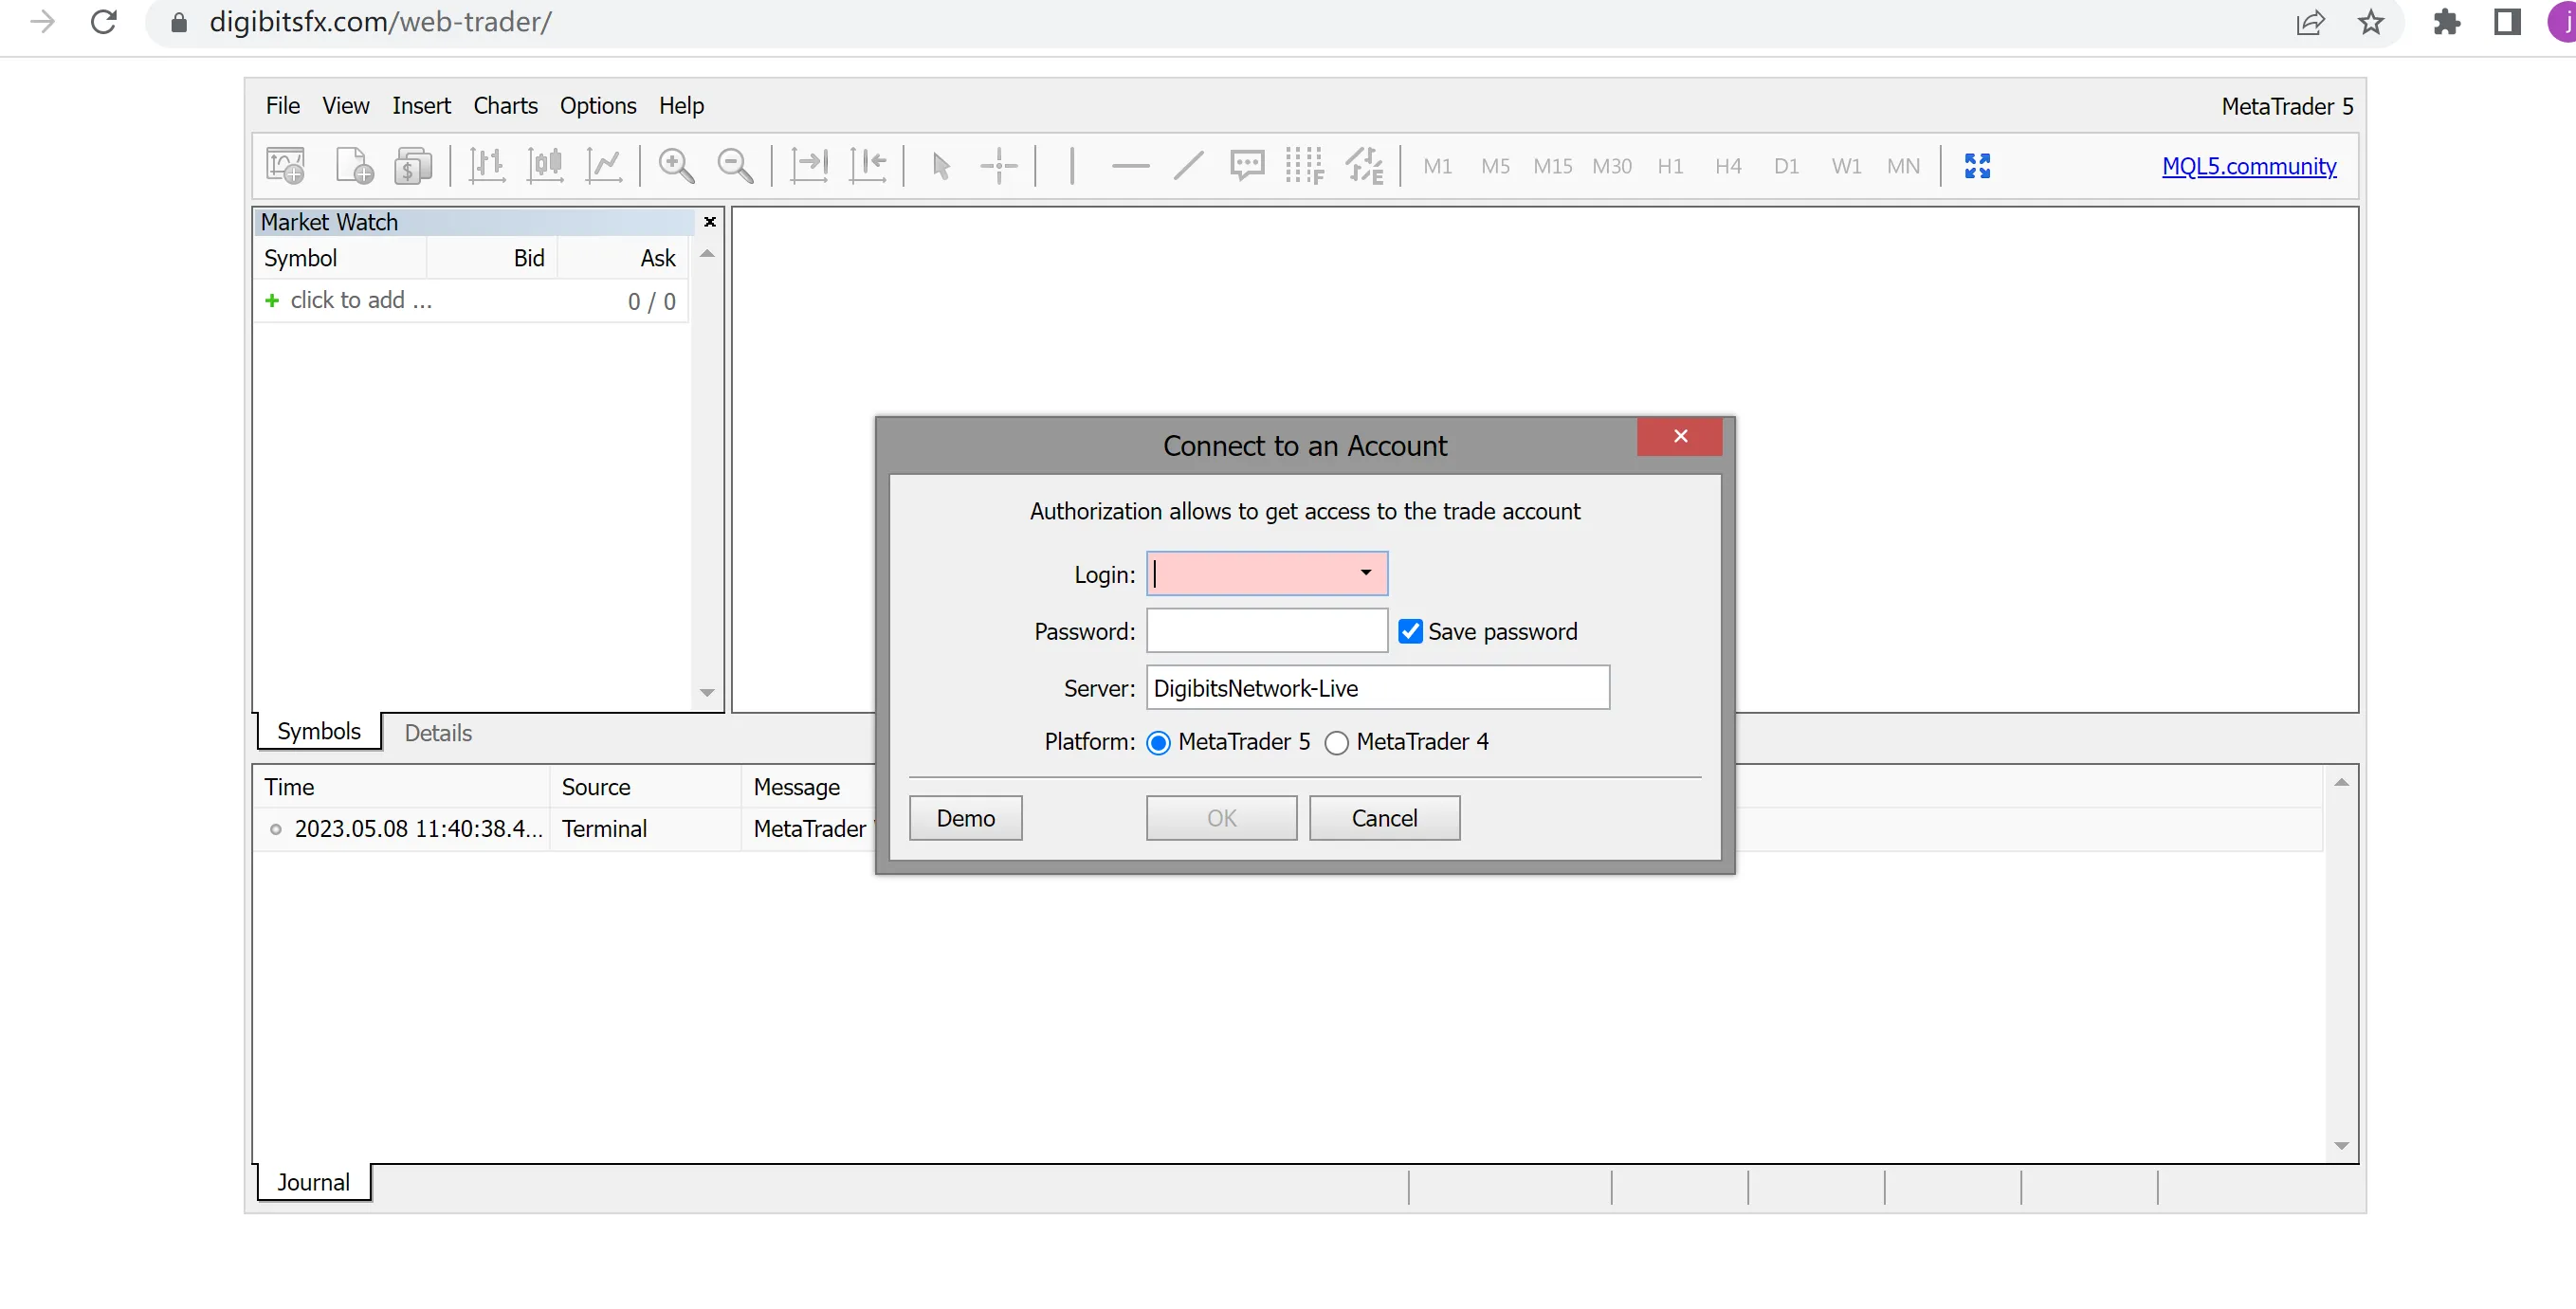Toggle chart auto-scroll to end
The image size is (2576, 1309).
point(809,165)
